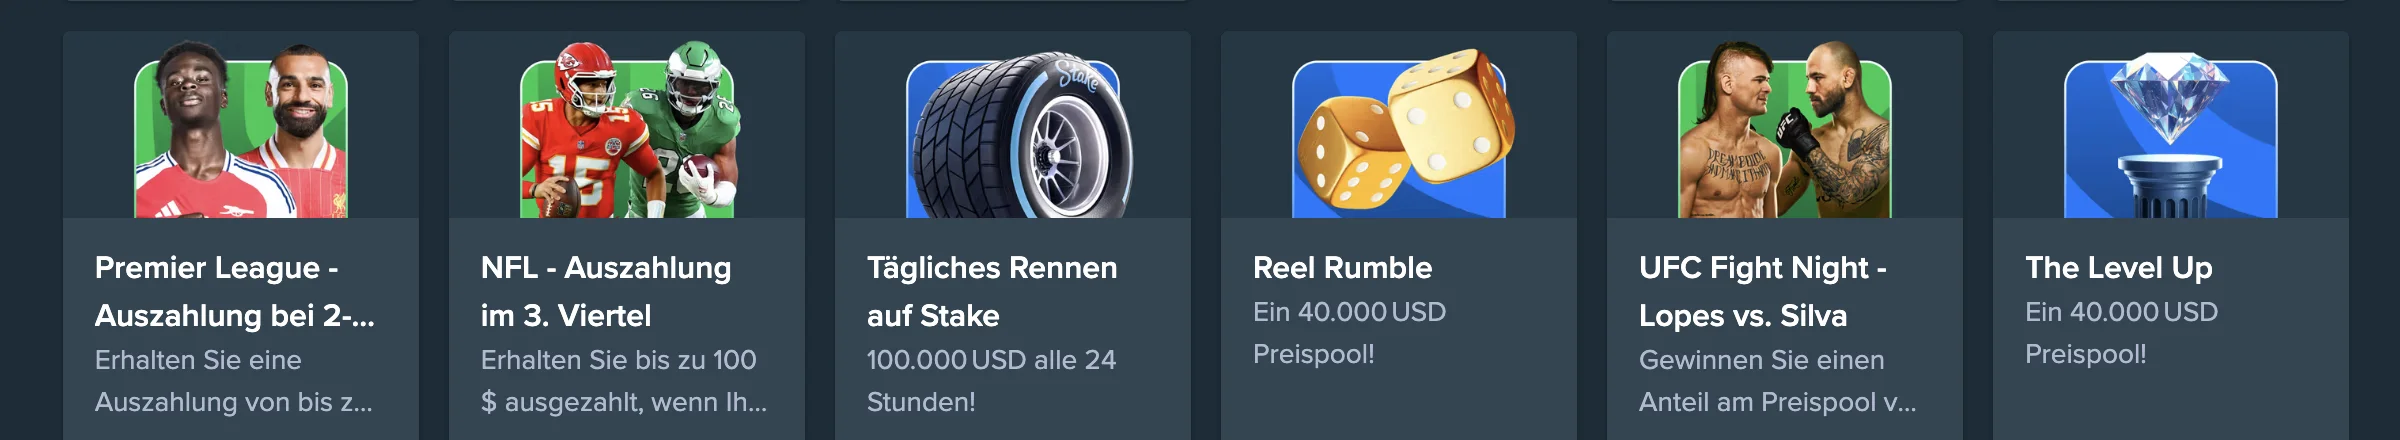Open the 'Premier League - Auszahlung bei 2-...' title
The height and width of the screenshot is (440, 2400).
point(235,291)
